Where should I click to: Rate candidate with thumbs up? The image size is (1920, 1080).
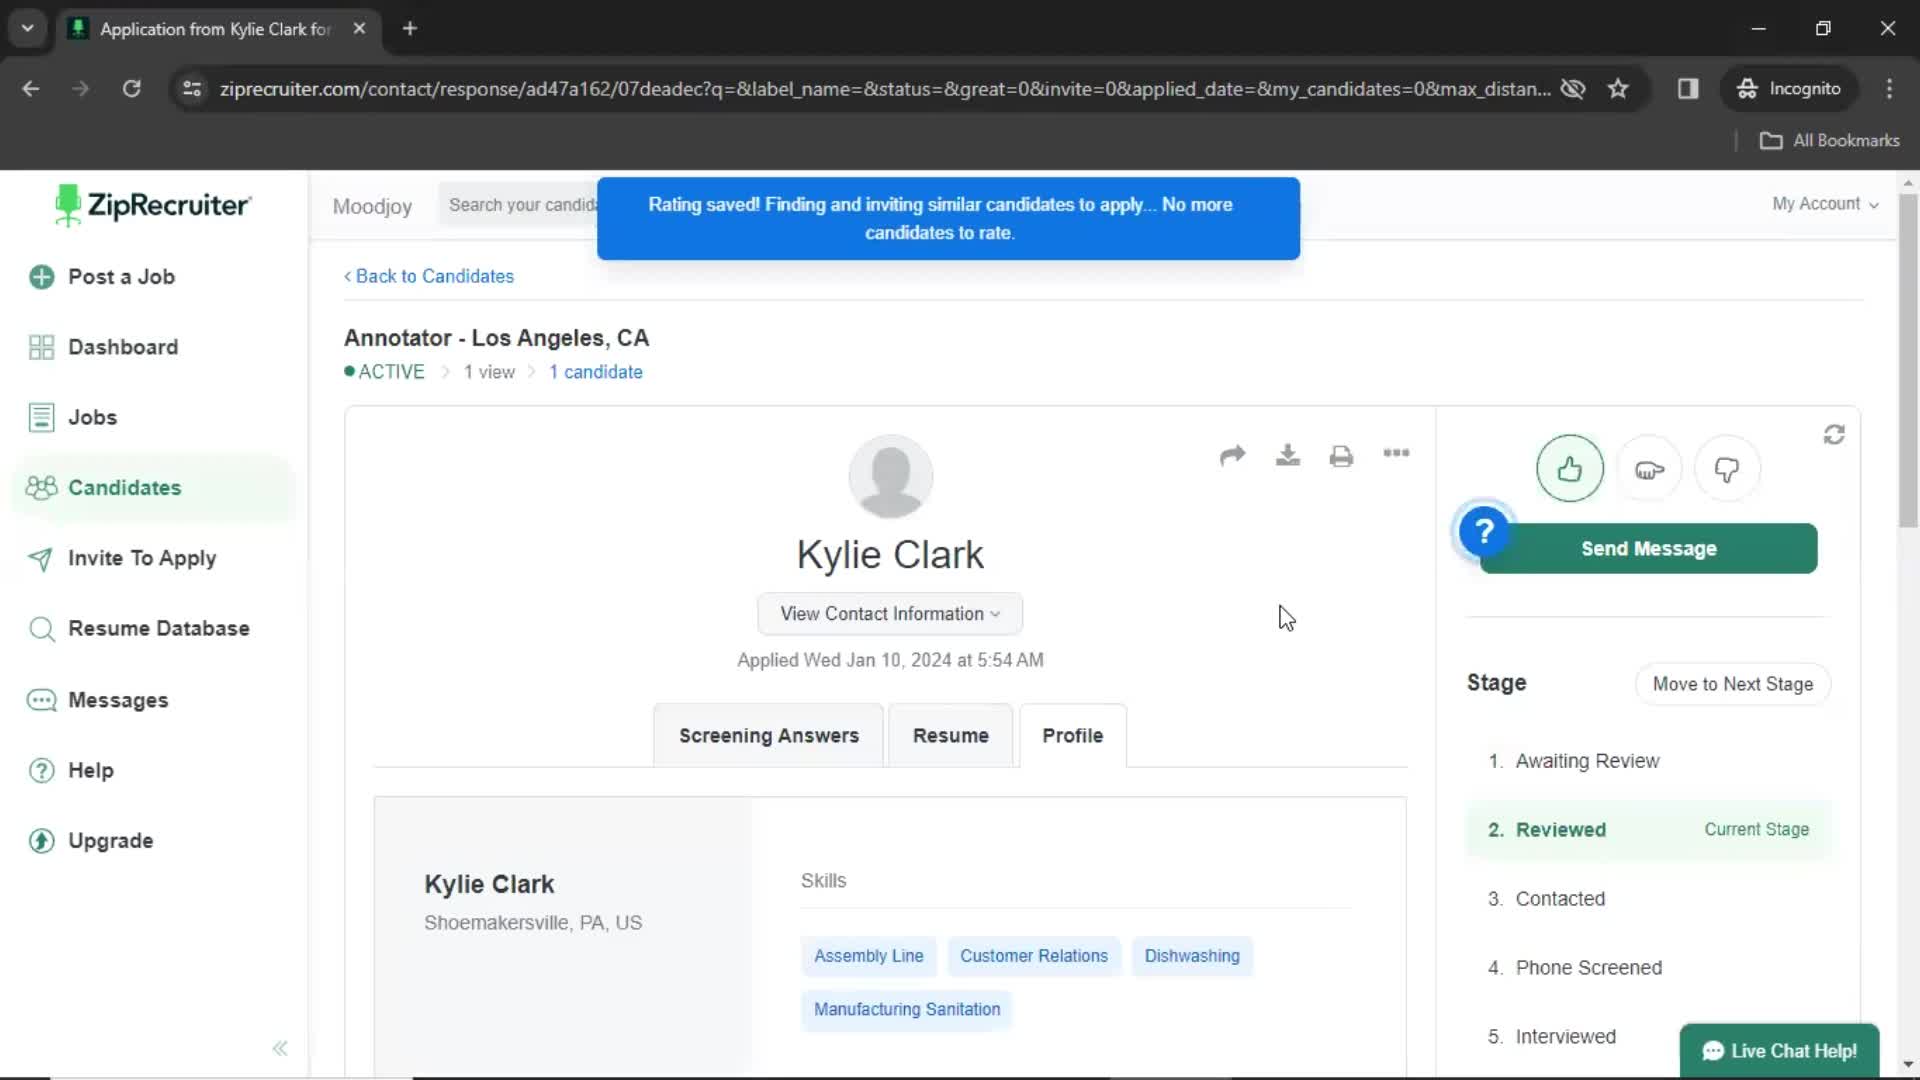(x=1570, y=469)
